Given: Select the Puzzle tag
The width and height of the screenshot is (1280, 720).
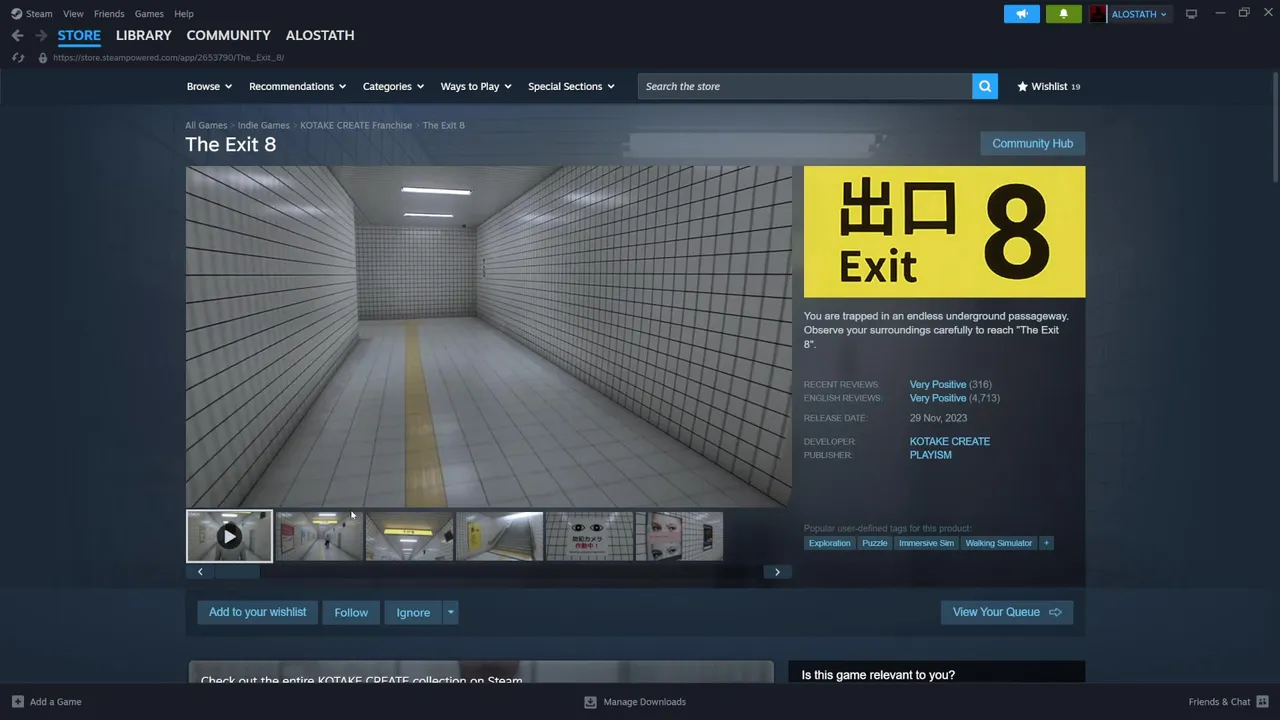Looking at the screenshot, I should 875,543.
